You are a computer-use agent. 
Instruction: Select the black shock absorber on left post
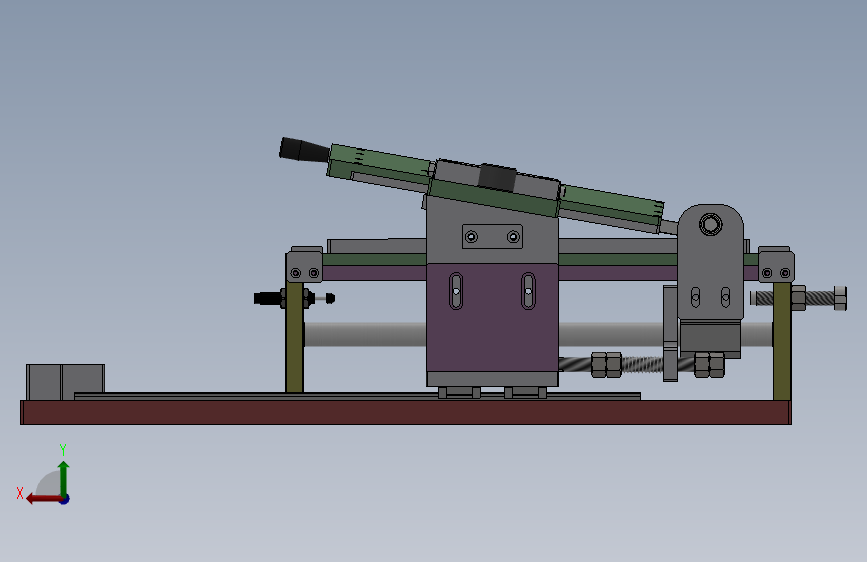click(x=294, y=299)
